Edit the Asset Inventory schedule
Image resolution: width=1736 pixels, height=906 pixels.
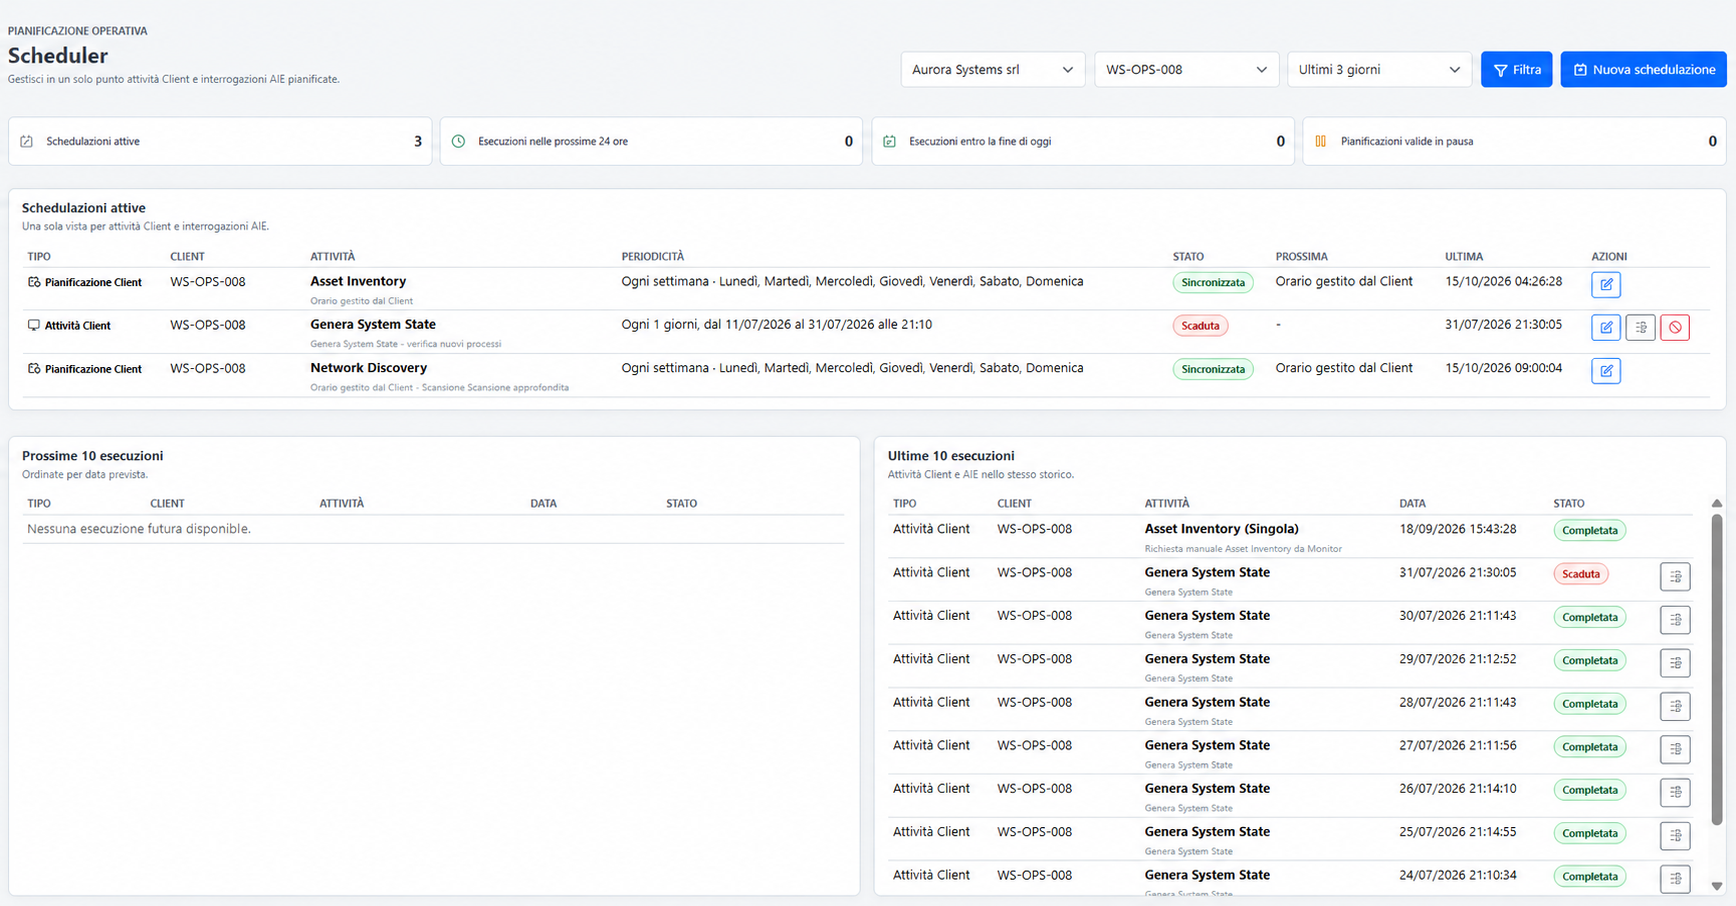click(1606, 285)
